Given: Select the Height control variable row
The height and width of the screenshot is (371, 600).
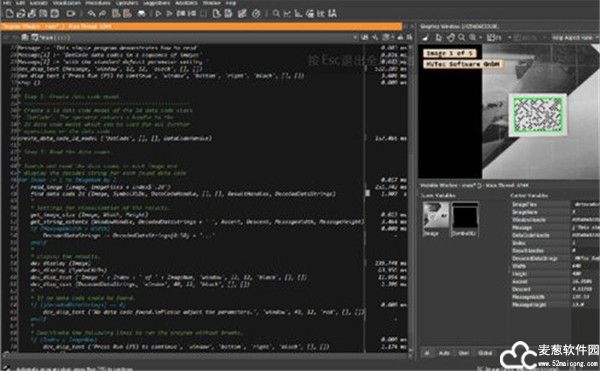Looking at the screenshot, I should point(555,274).
